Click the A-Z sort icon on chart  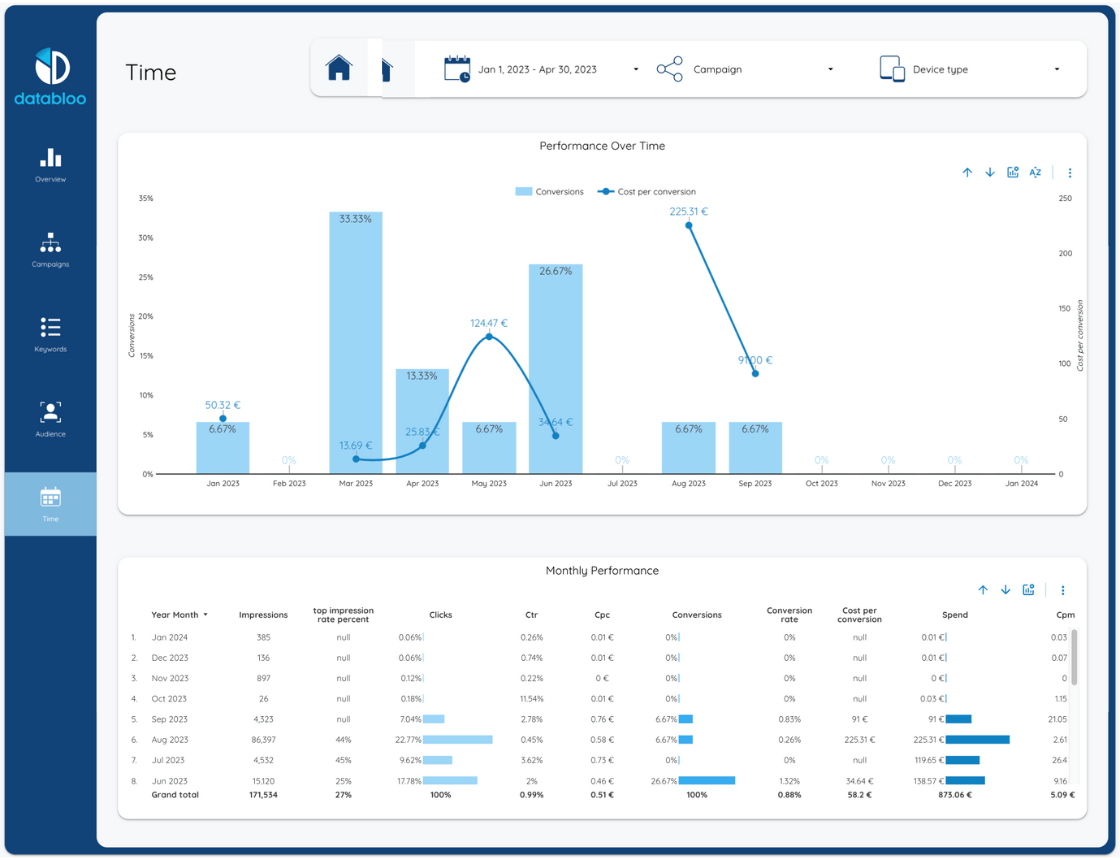pos(1036,173)
